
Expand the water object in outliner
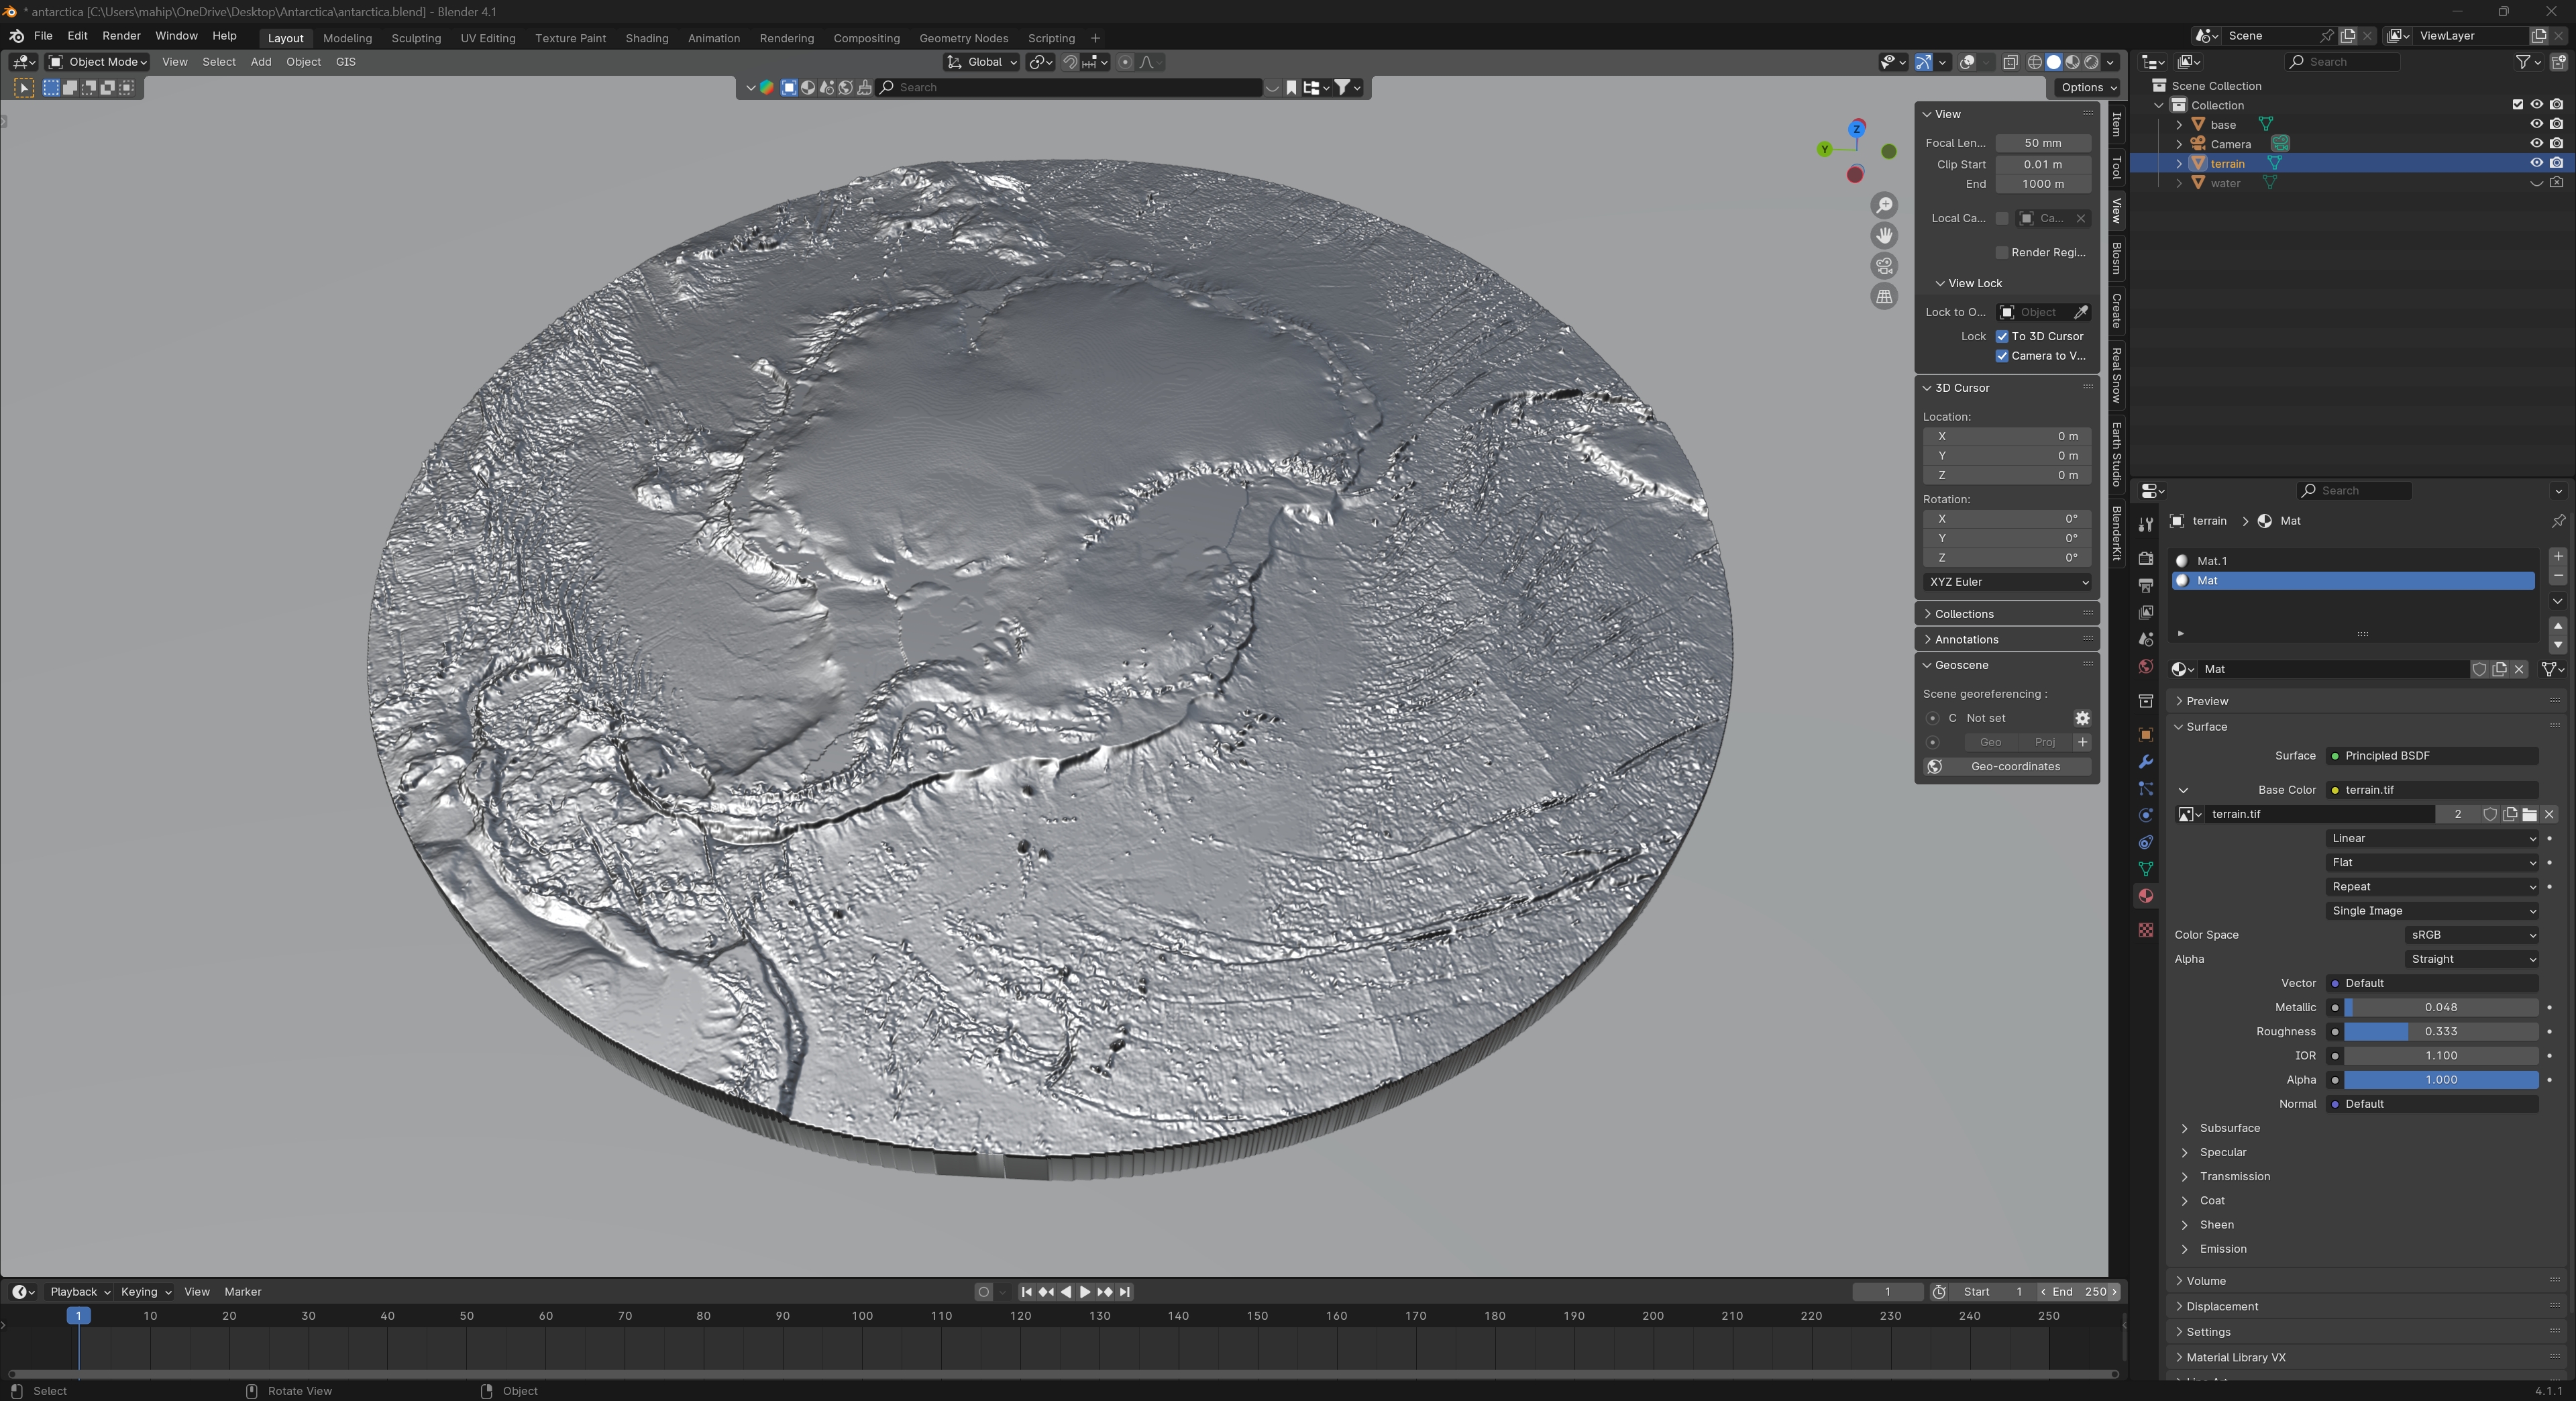coord(2179,183)
